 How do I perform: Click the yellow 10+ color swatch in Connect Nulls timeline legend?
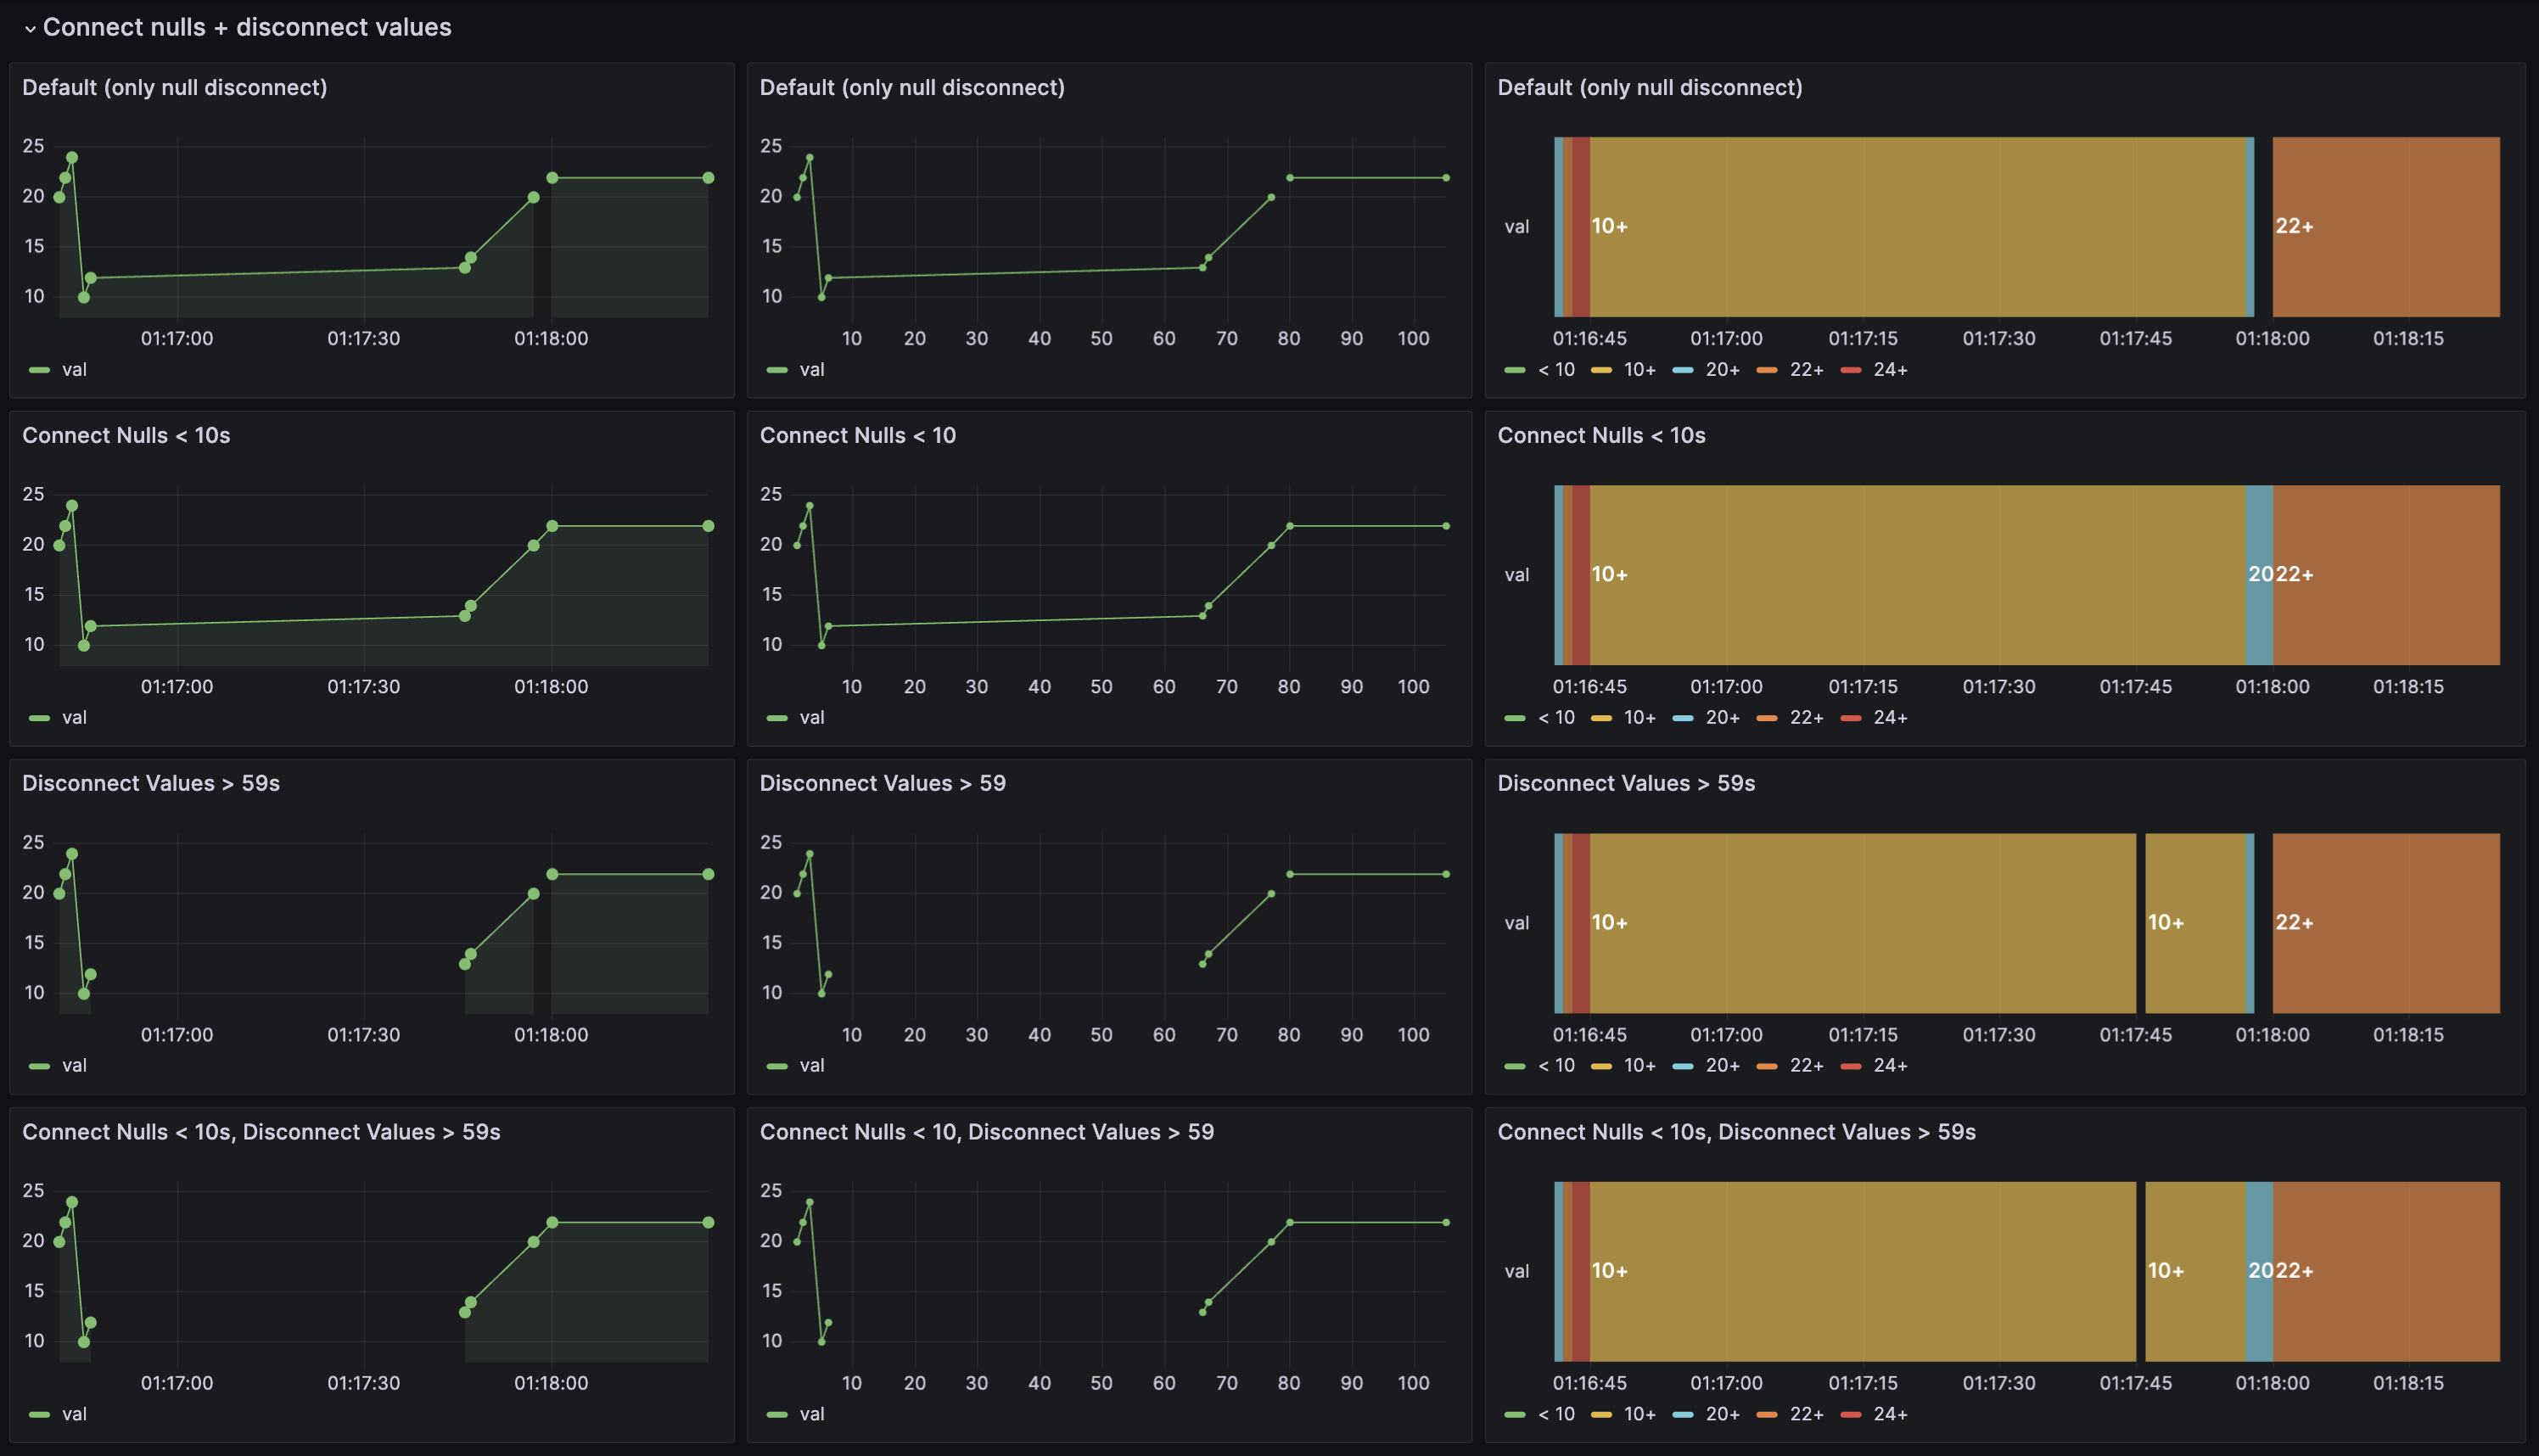tap(1602, 717)
